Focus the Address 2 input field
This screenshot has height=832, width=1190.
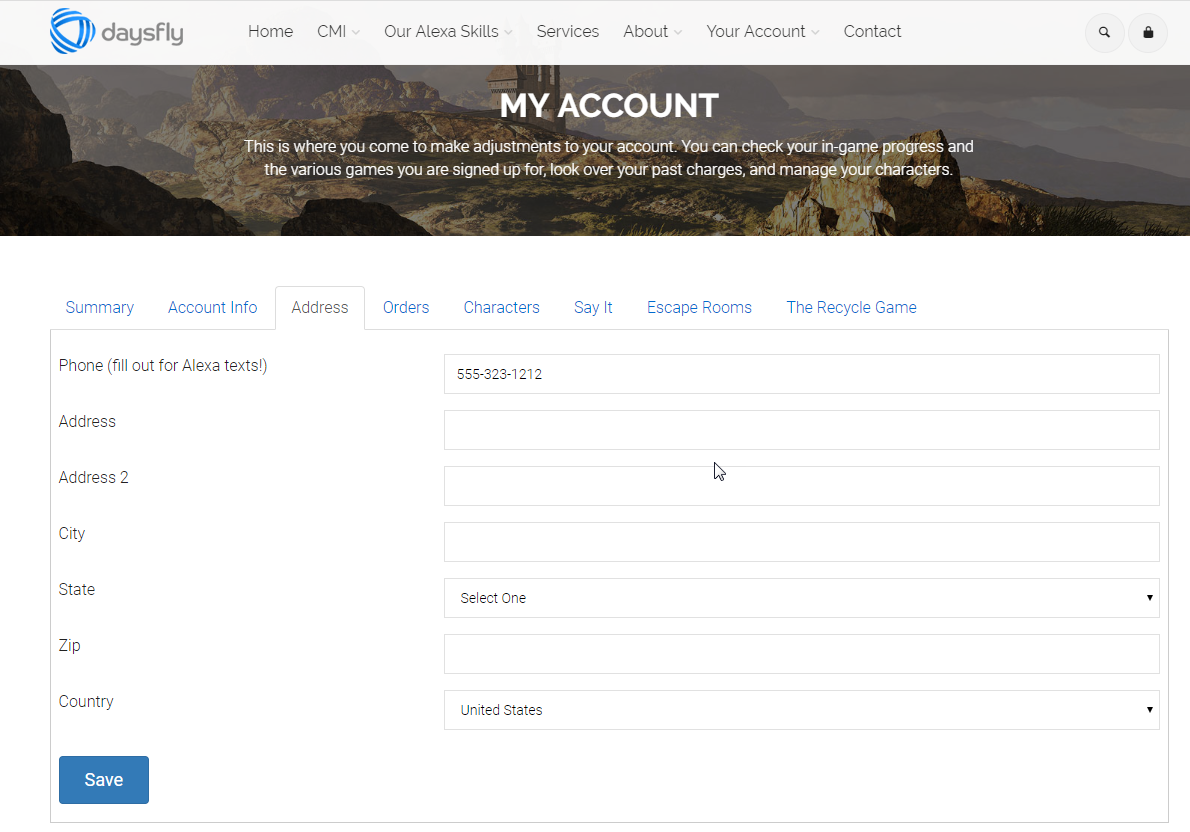(x=801, y=486)
